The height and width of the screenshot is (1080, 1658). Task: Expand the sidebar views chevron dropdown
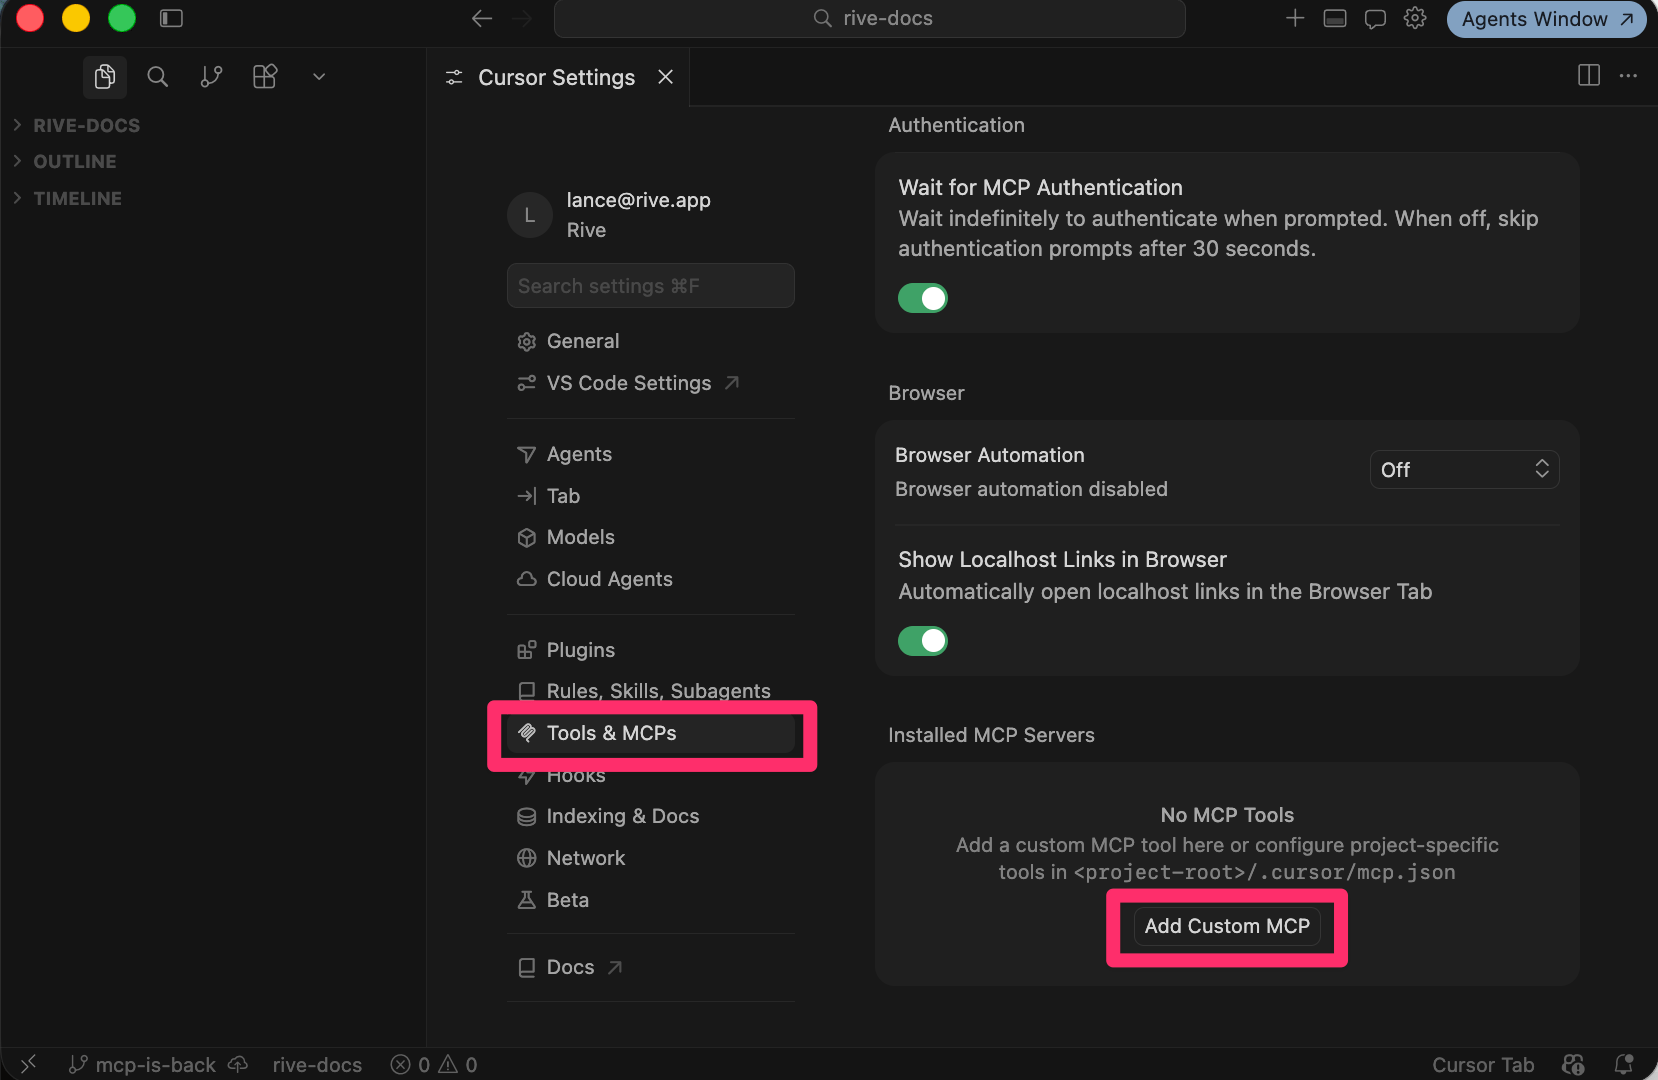[319, 77]
